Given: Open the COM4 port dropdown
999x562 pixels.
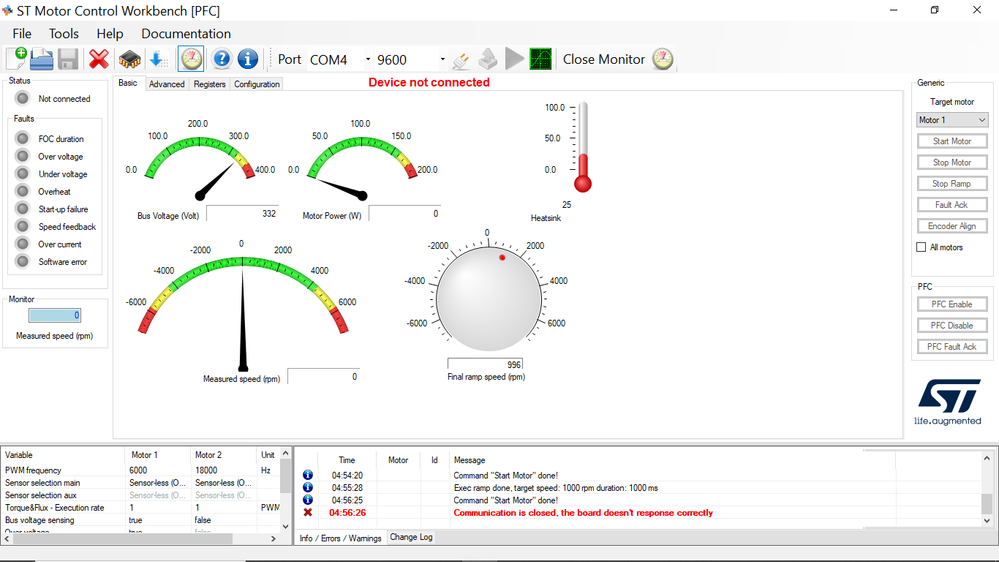Looking at the screenshot, I should 368,59.
